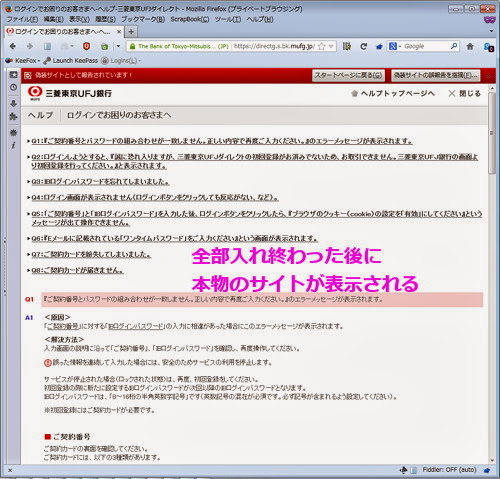500x479 pixels.
Task: Dismiss the red phishing warning bar
Action: point(488,76)
